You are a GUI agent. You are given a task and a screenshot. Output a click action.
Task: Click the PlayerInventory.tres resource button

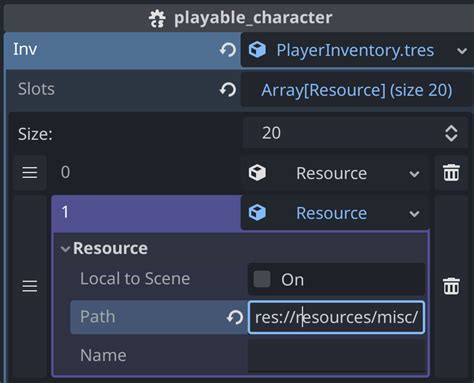(x=357, y=50)
